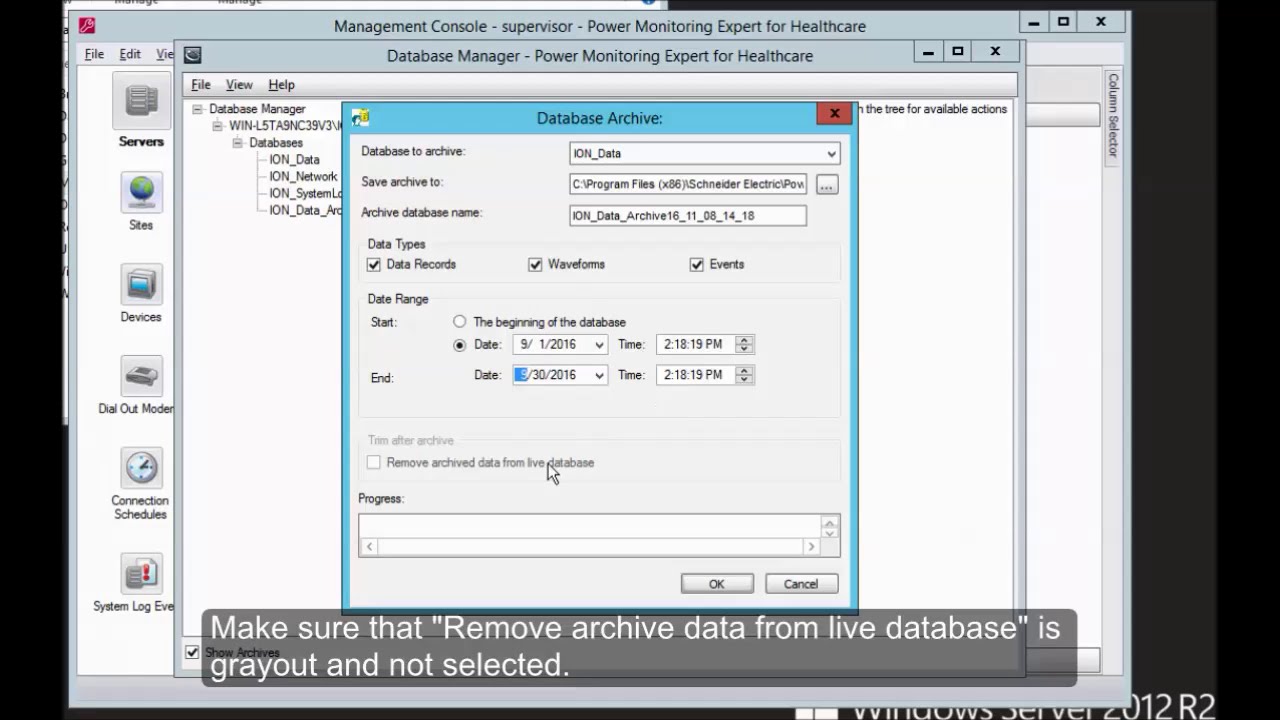Viewport: 1280px width, 720px height.
Task: Select ION_Network in the database tree
Action: click(303, 177)
